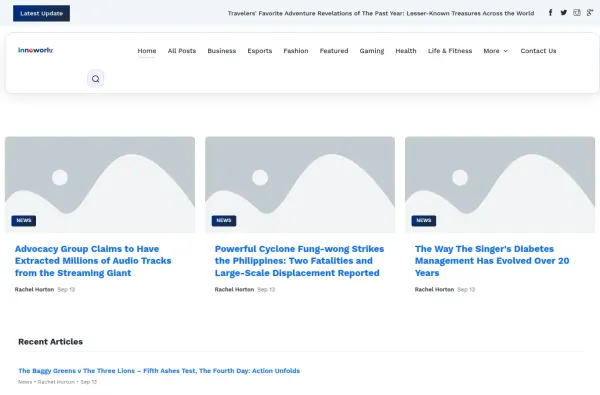The height and width of the screenshot is (395, 600).
Task: Click News category under Baggy Greens article
Action: 25,382
